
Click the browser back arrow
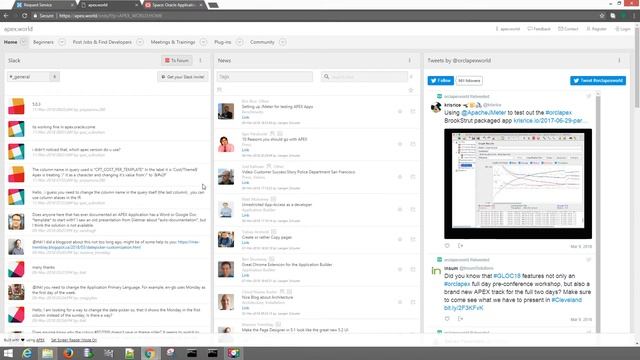(6, 16)
